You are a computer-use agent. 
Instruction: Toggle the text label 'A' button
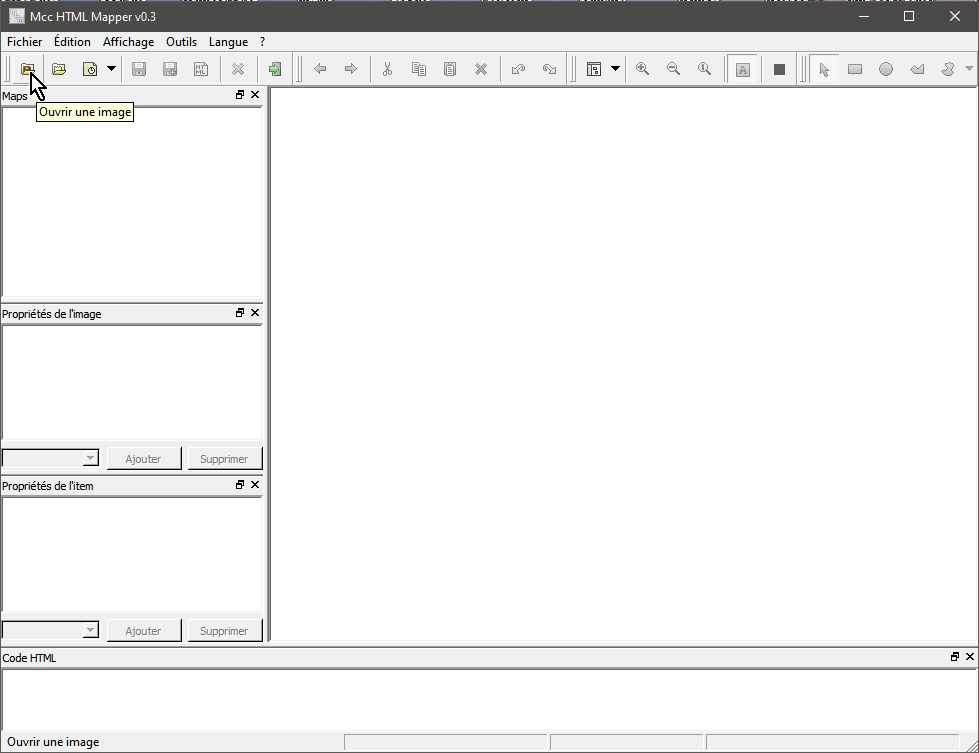(742, 69)
